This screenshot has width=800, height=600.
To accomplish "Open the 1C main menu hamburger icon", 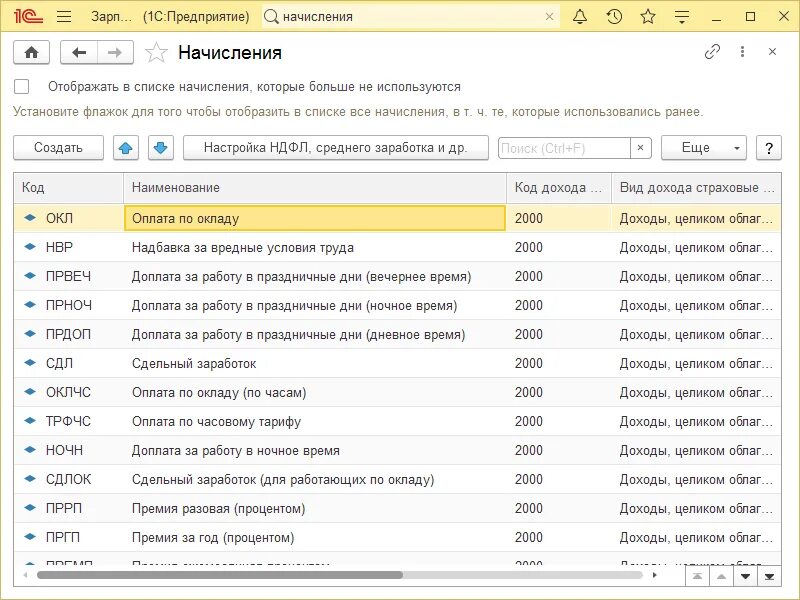I will [64, 16].
